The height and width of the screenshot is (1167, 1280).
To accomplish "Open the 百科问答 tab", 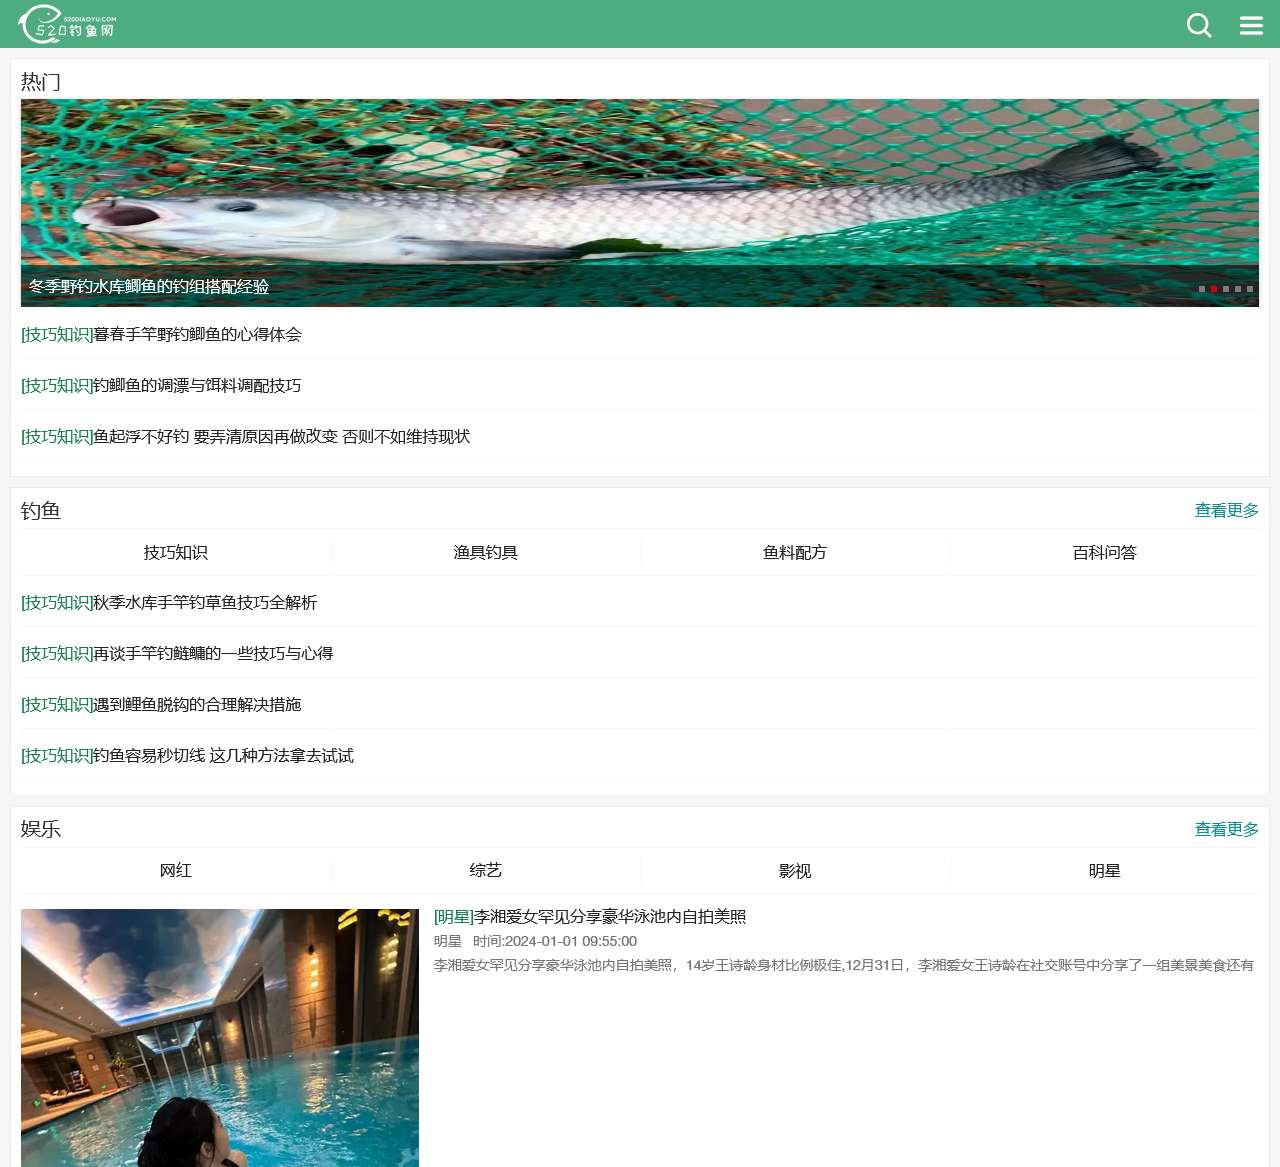I will pos(1103,552).
